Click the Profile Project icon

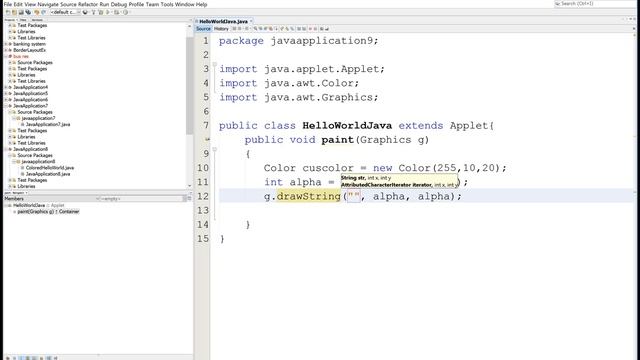coord(125,12)
